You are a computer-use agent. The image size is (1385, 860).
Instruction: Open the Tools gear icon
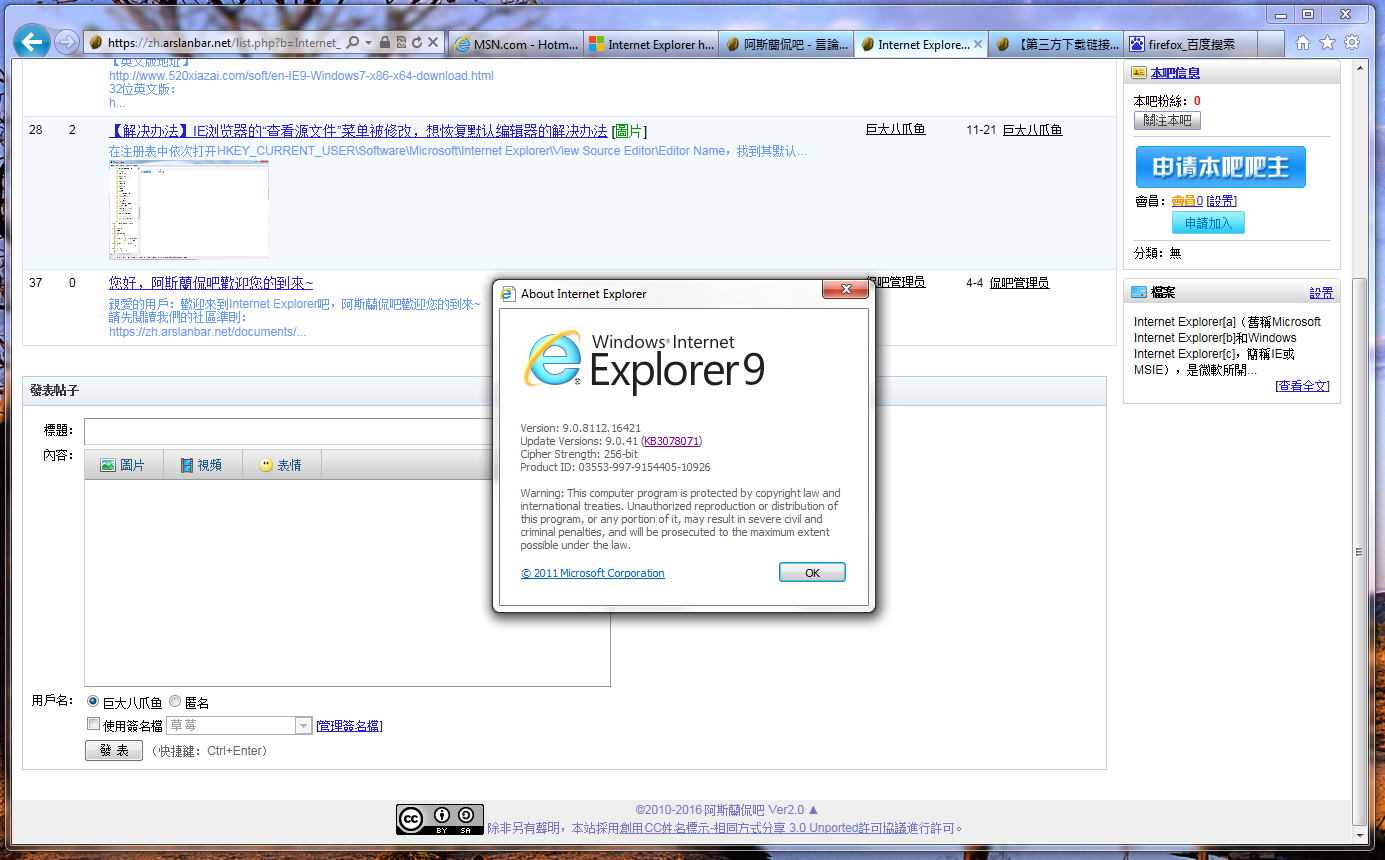pos(1351,42)
